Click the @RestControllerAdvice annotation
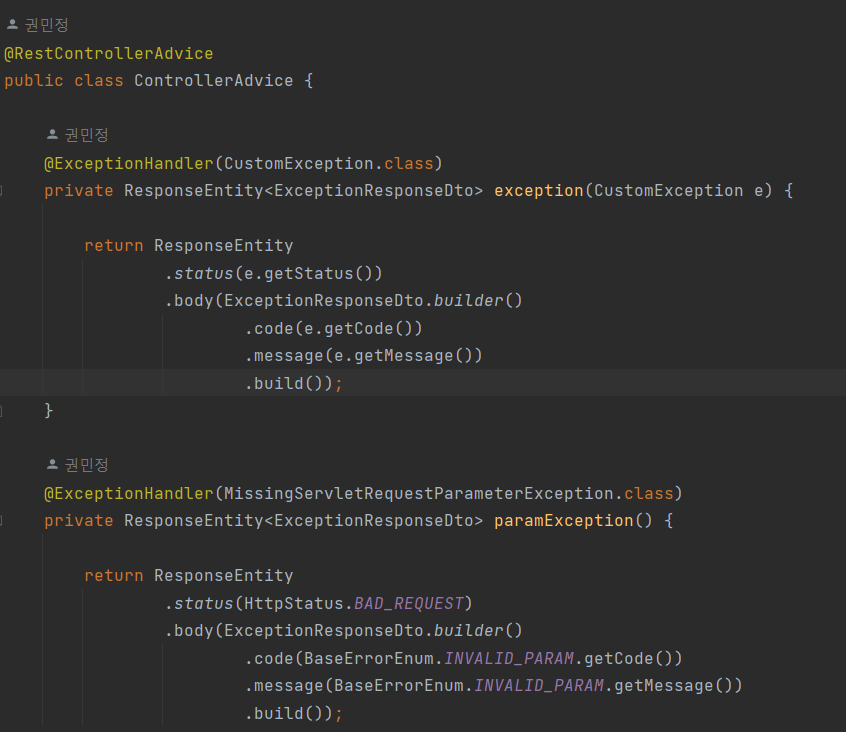This screenshot has height=732, width=846. click(108, 54)
